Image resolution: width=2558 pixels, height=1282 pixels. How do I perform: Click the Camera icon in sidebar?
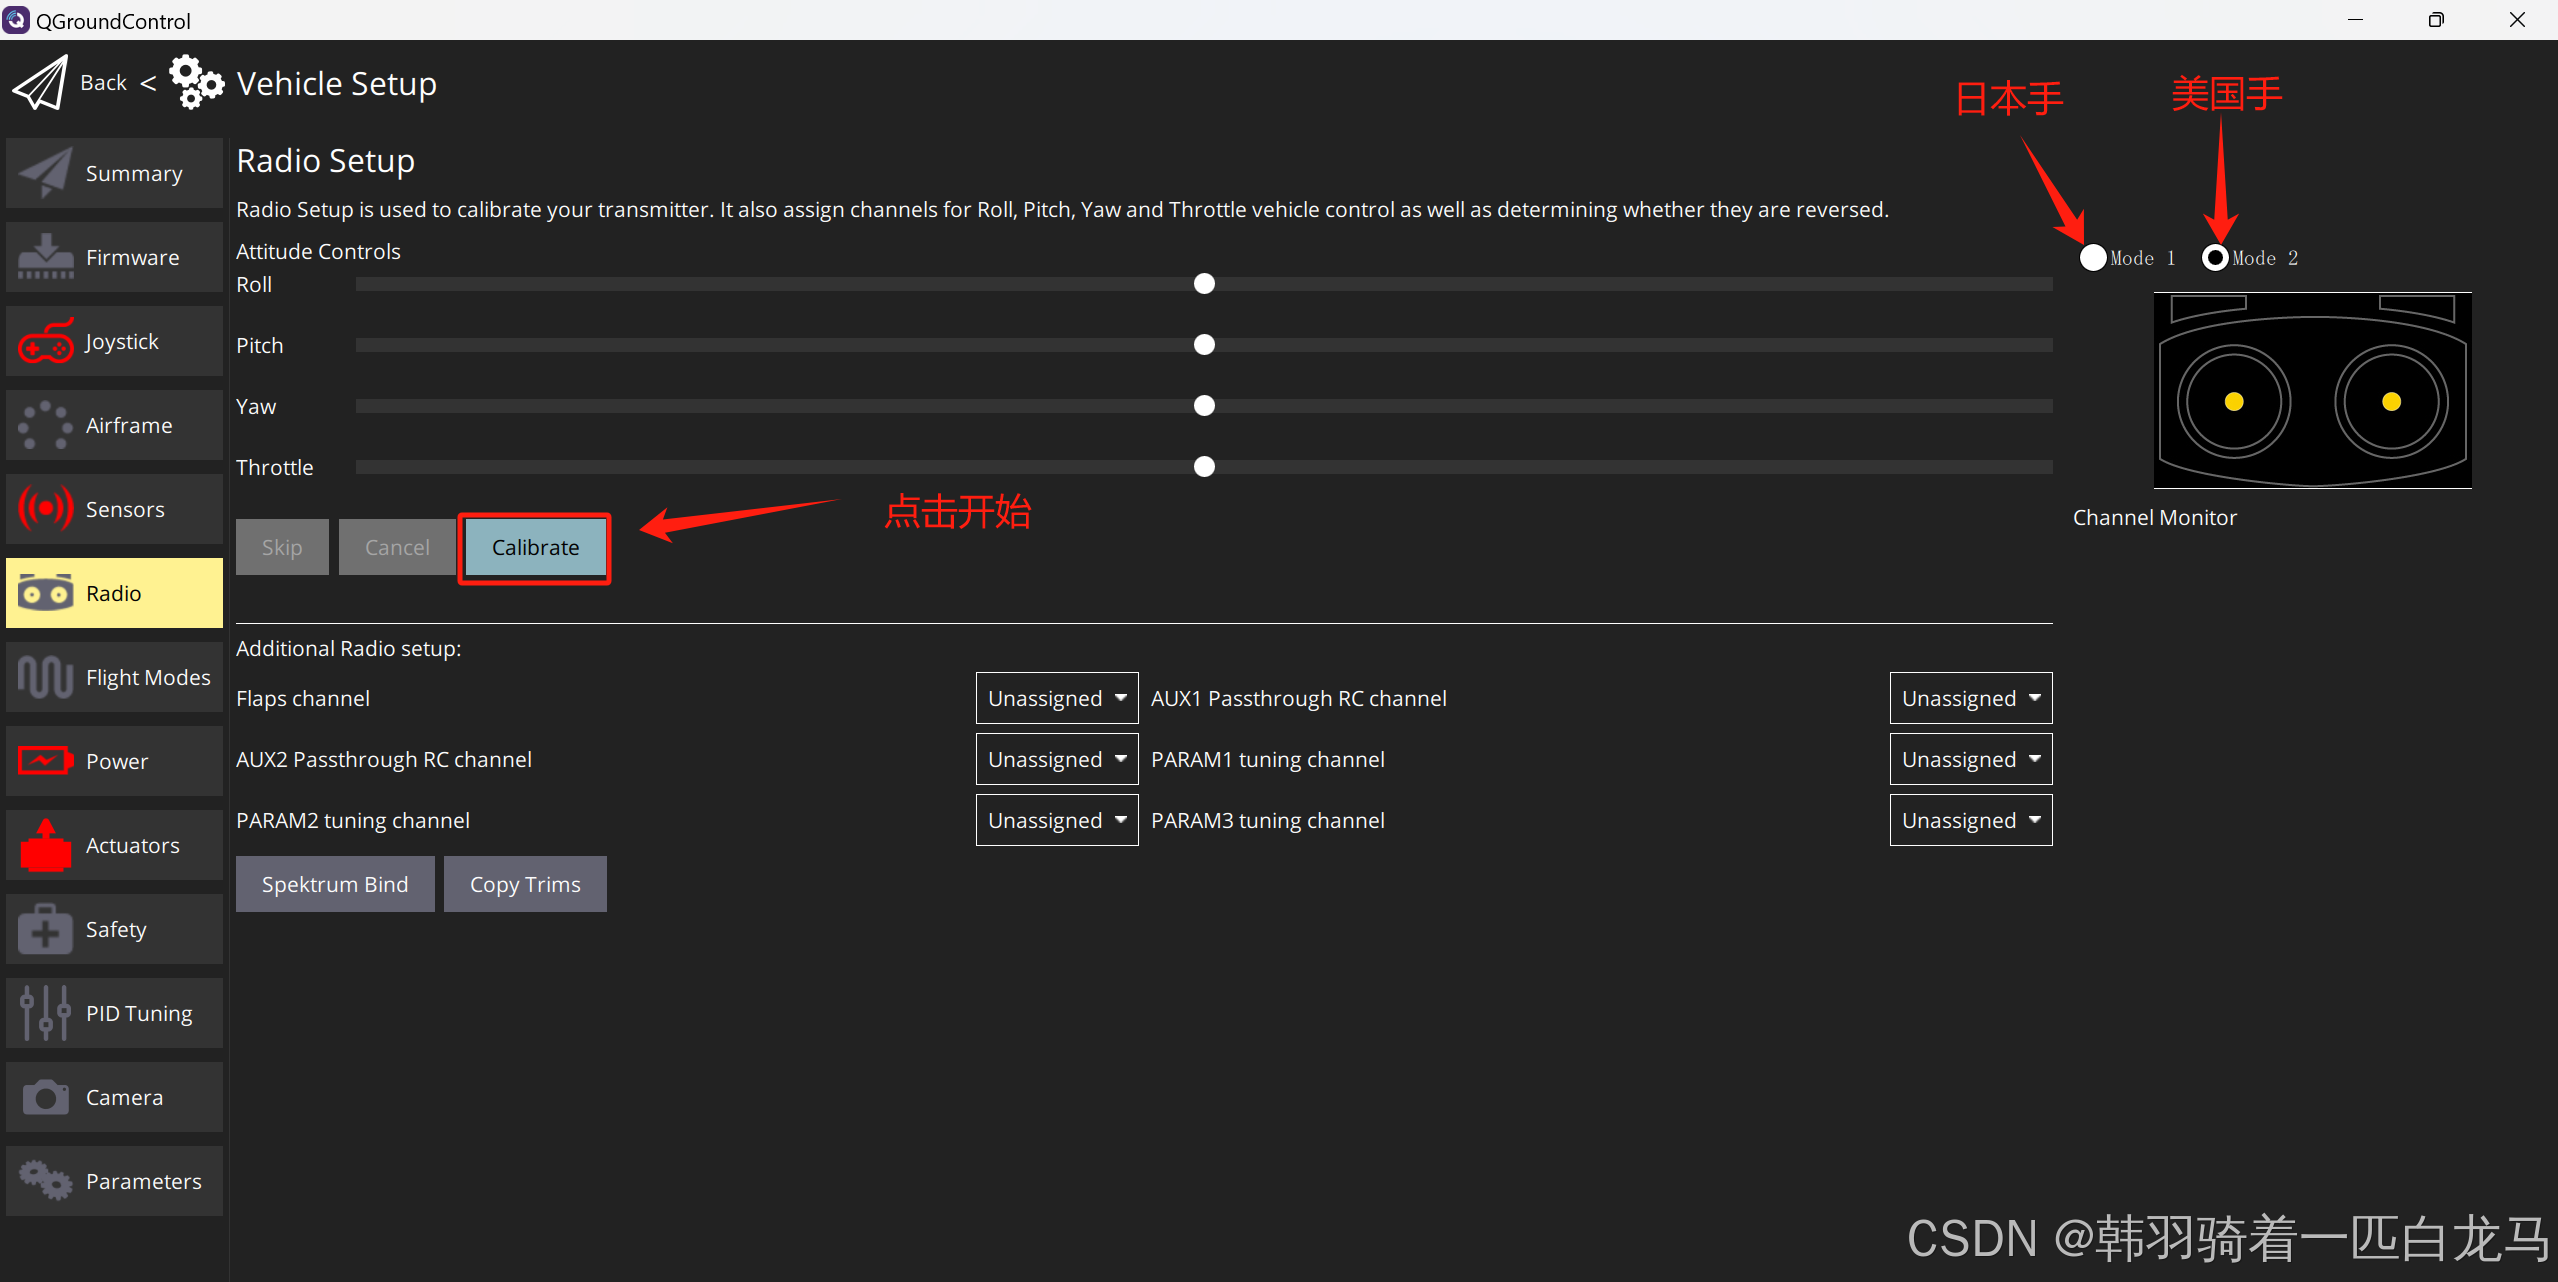point(45,1097)
